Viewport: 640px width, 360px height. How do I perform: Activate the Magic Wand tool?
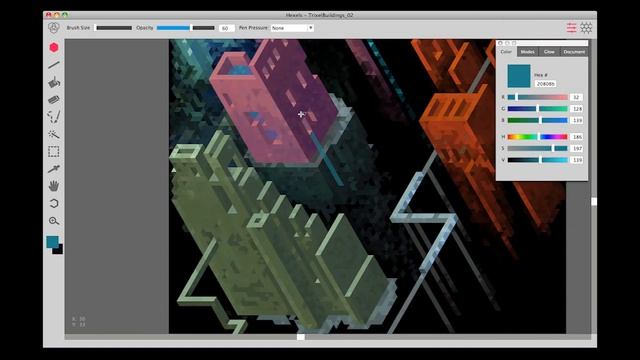[54, 134]
